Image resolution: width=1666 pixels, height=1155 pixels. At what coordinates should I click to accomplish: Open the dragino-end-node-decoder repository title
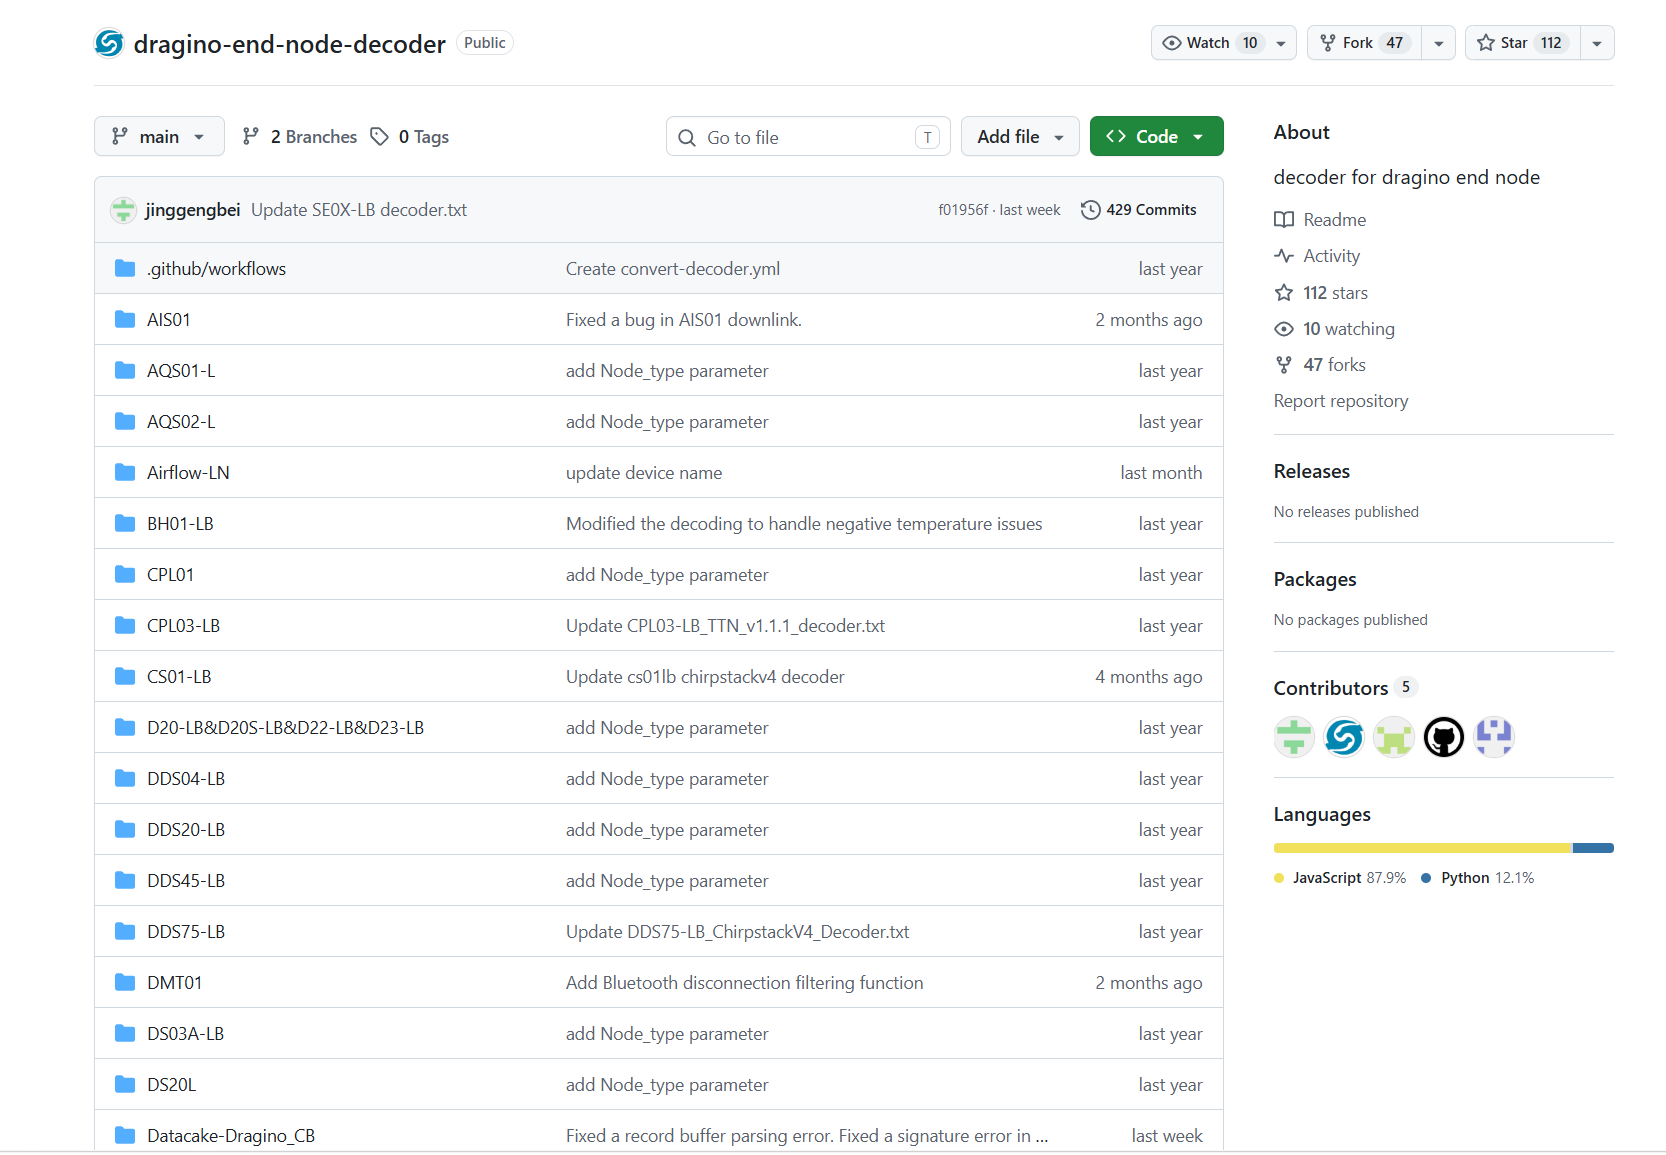tap(289, 44)
